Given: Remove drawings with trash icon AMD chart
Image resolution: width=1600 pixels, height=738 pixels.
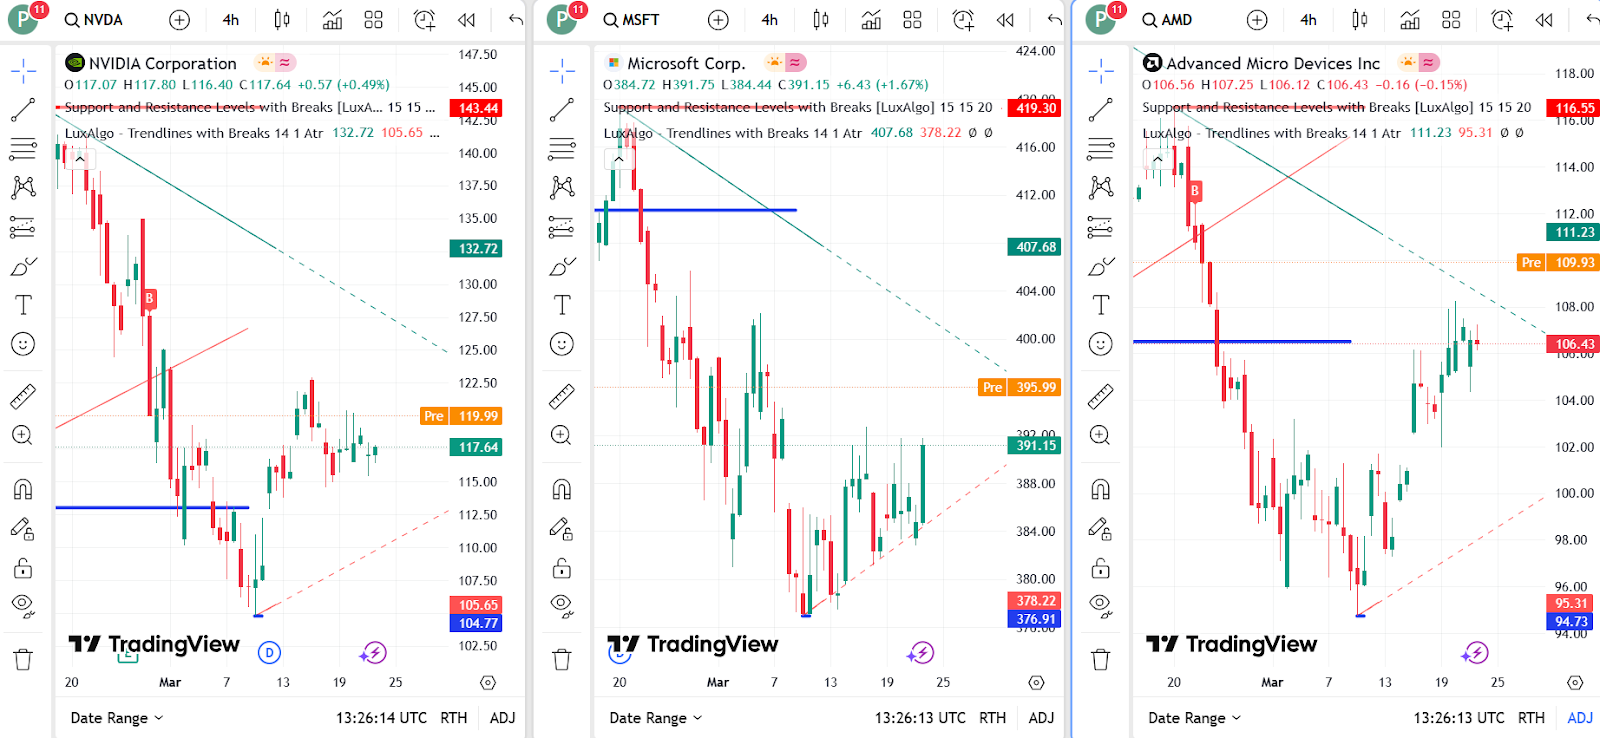Looking at the screenshot, I should point(1100,659).
